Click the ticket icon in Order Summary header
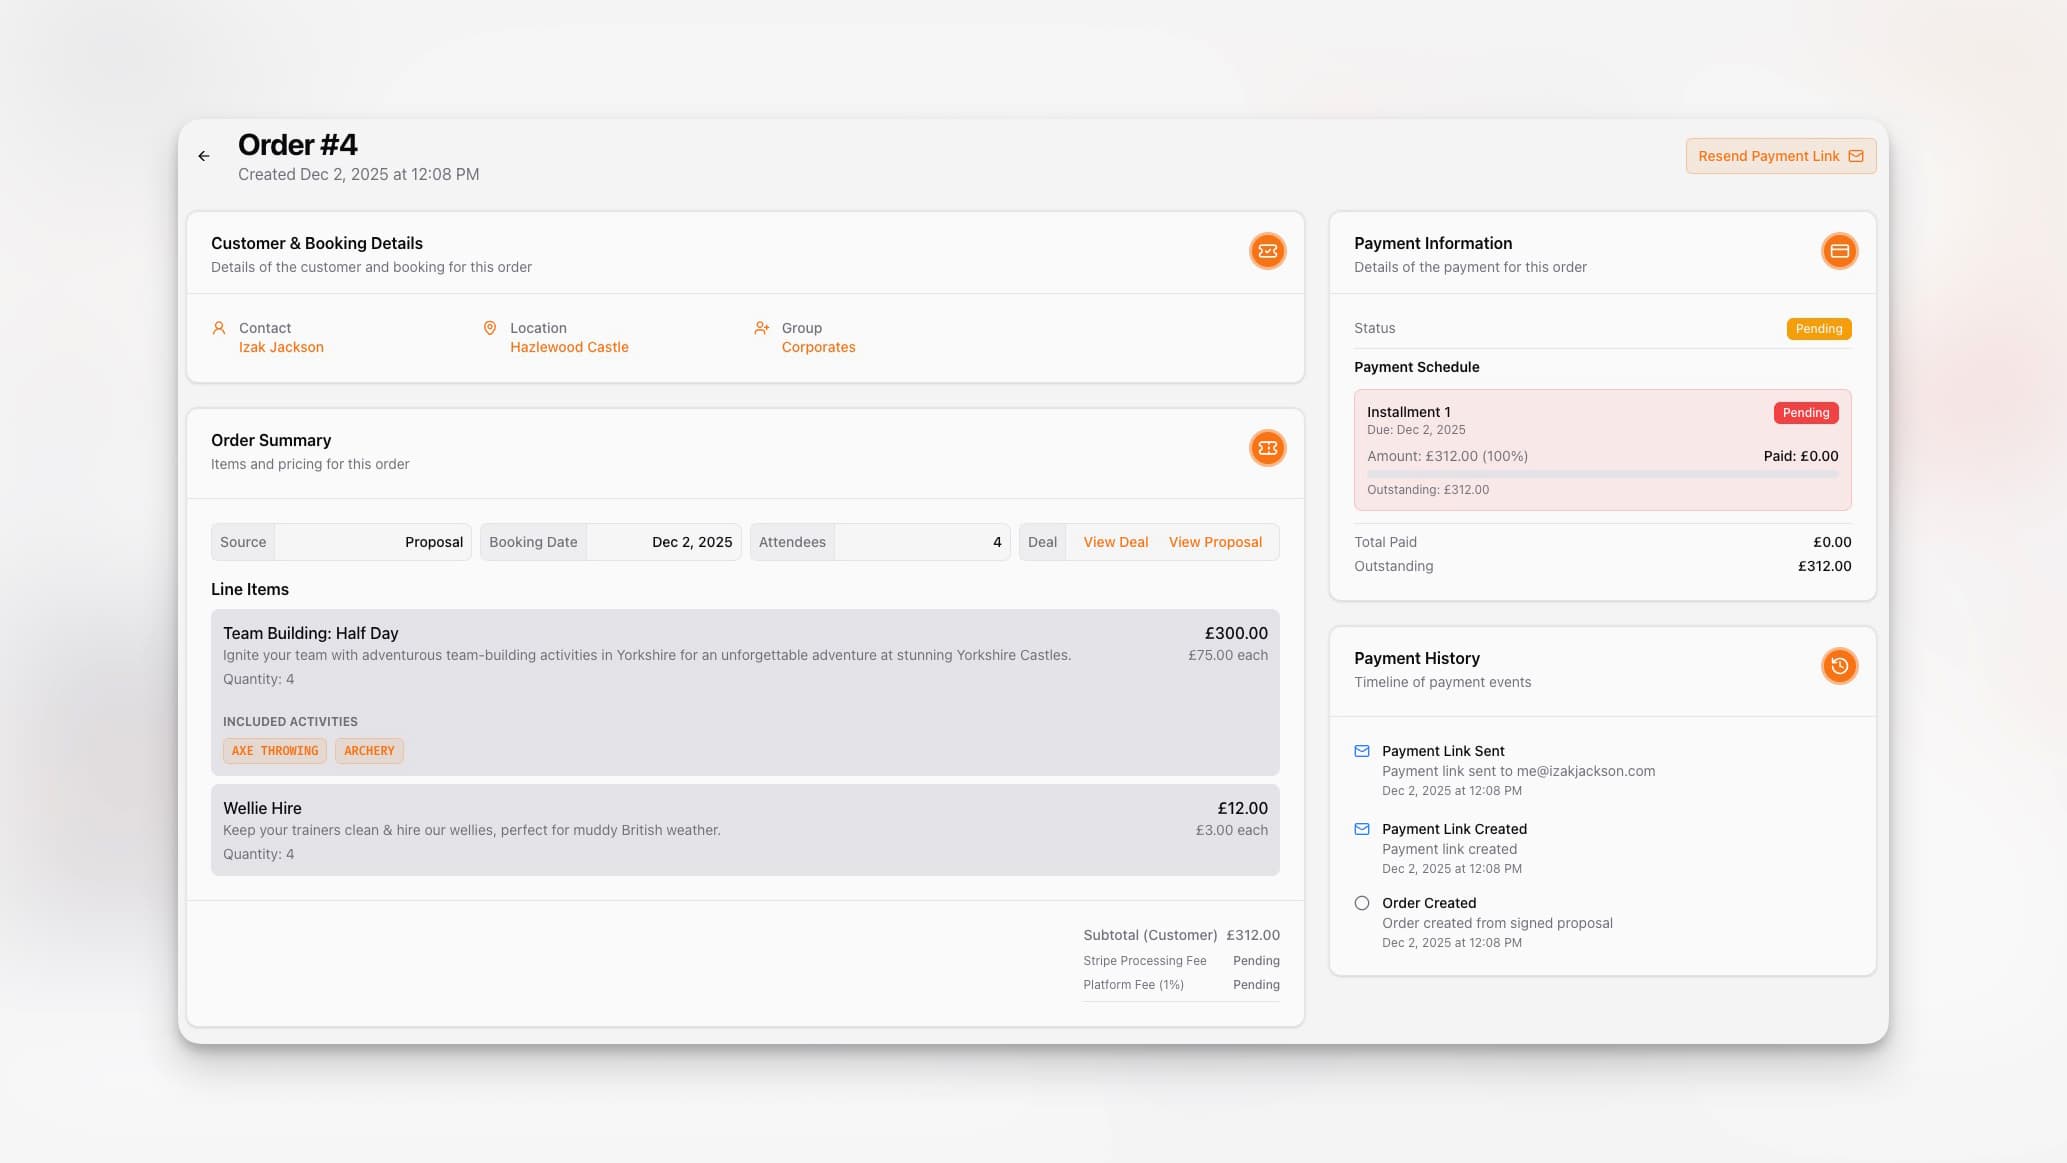 (1267, 448)
